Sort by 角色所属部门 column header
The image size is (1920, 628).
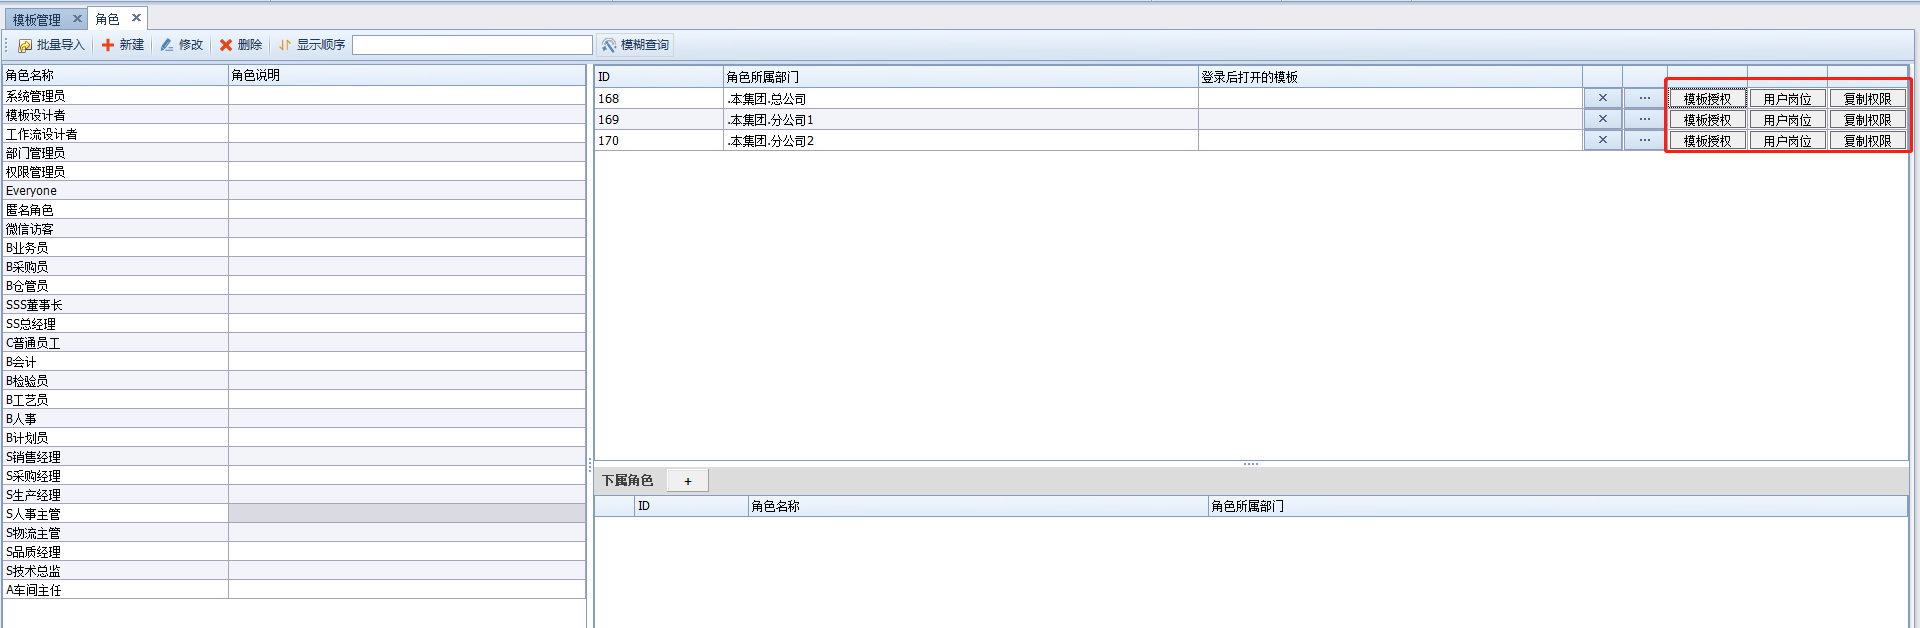[x=960, y=77]
